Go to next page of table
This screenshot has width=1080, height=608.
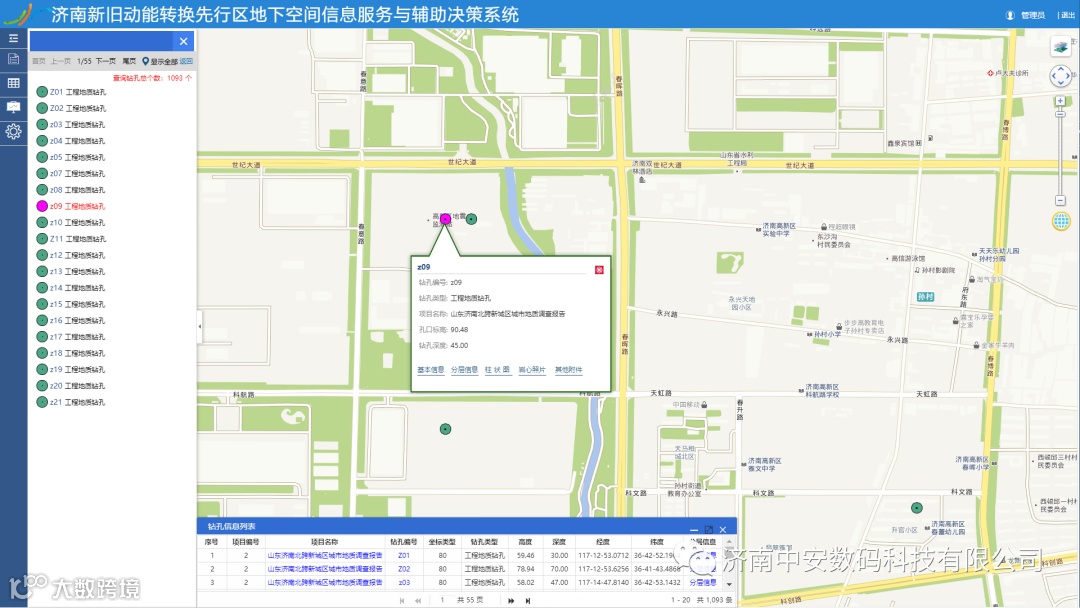tap(511, 600)
